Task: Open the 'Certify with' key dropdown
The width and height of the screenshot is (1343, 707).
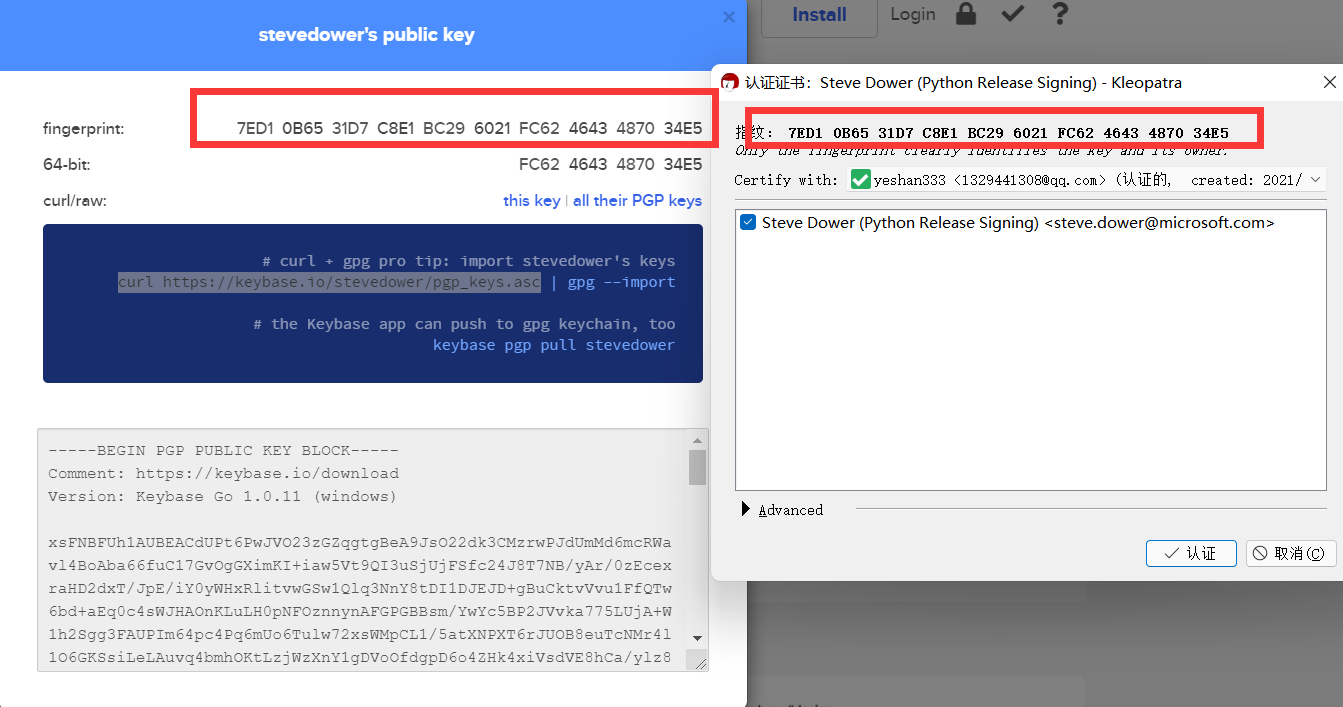Action: (1086, 180)
